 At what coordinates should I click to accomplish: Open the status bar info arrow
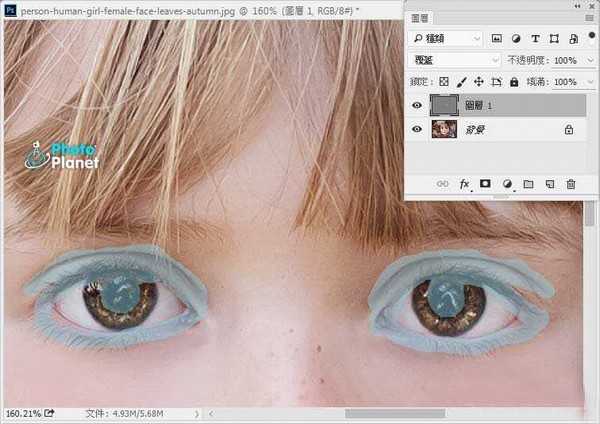[197, 414]
